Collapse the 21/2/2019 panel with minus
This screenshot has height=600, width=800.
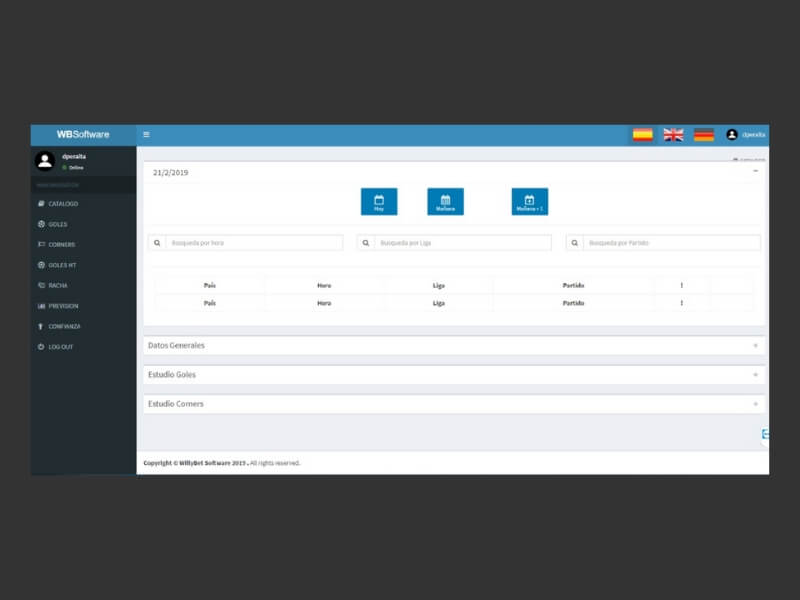coord(755,172)
